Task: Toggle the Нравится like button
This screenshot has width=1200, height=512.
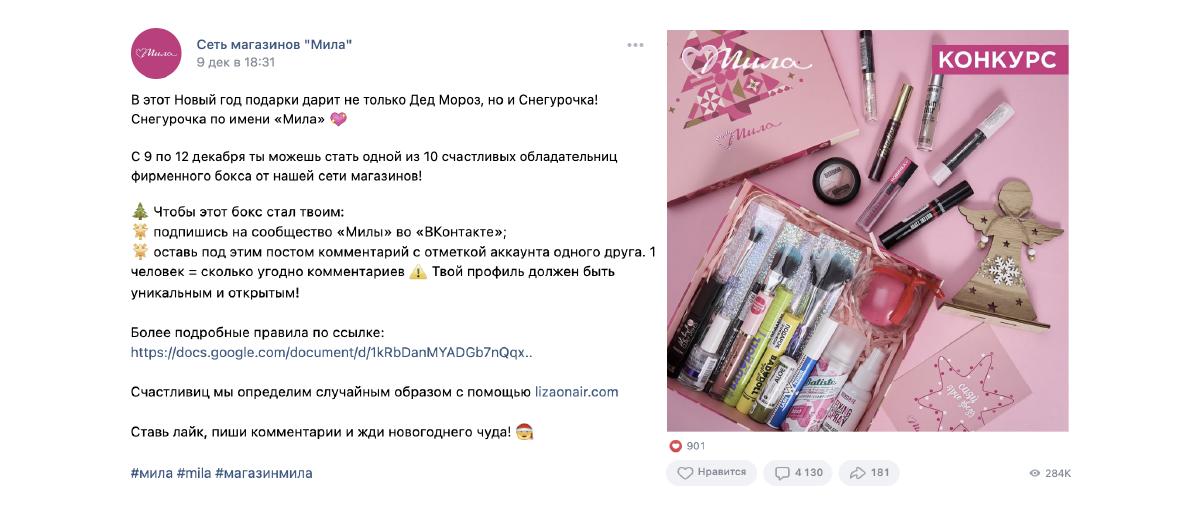Action: [711, 472]
